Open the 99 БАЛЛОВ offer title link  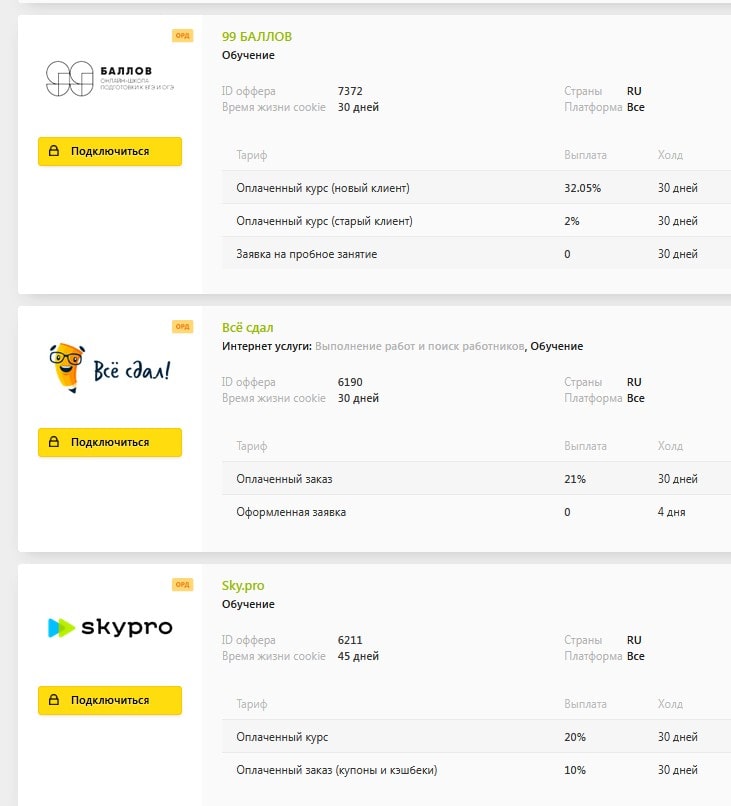click(257, 36)
